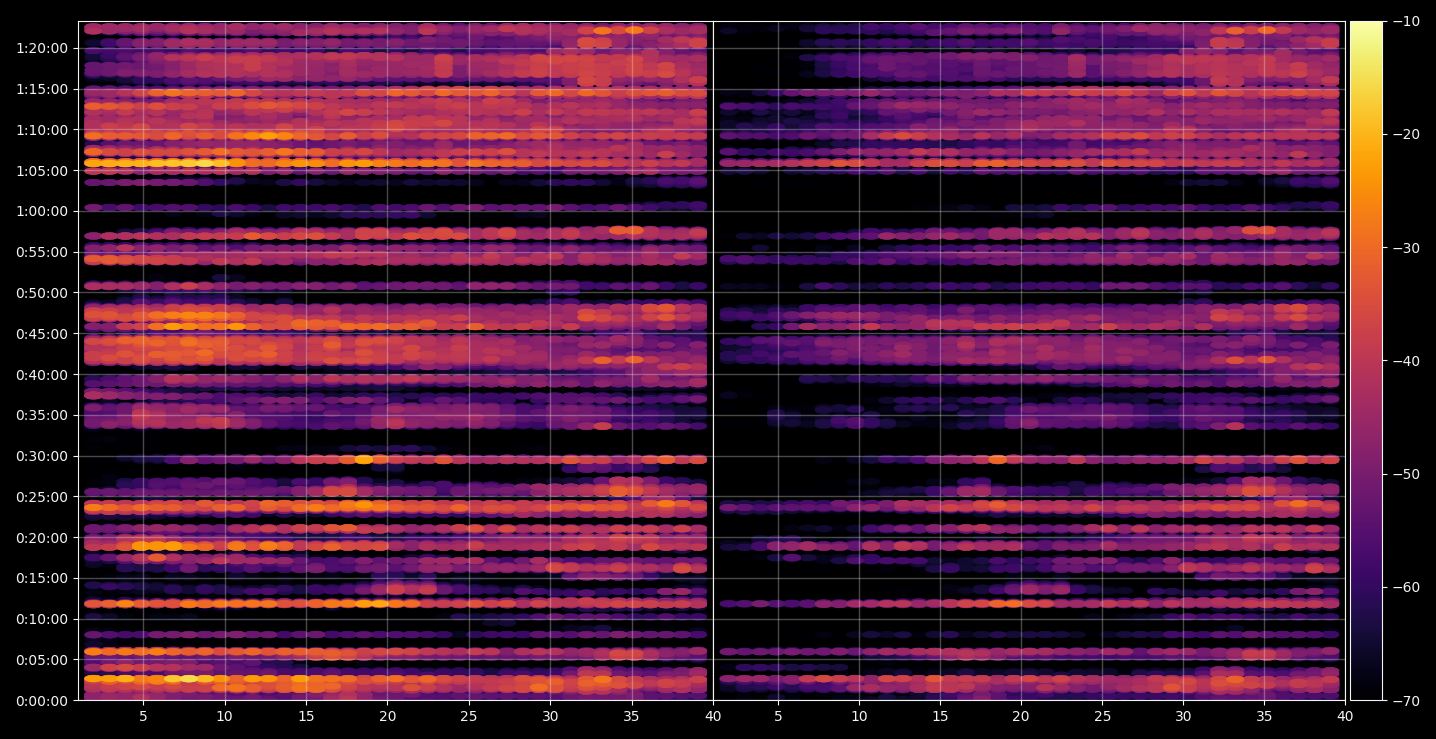Image resolution: width=1436 pixels, height=739 pixels.
Task: Select the −60 value on the colorbar
Action: (x=1405, y=587)
